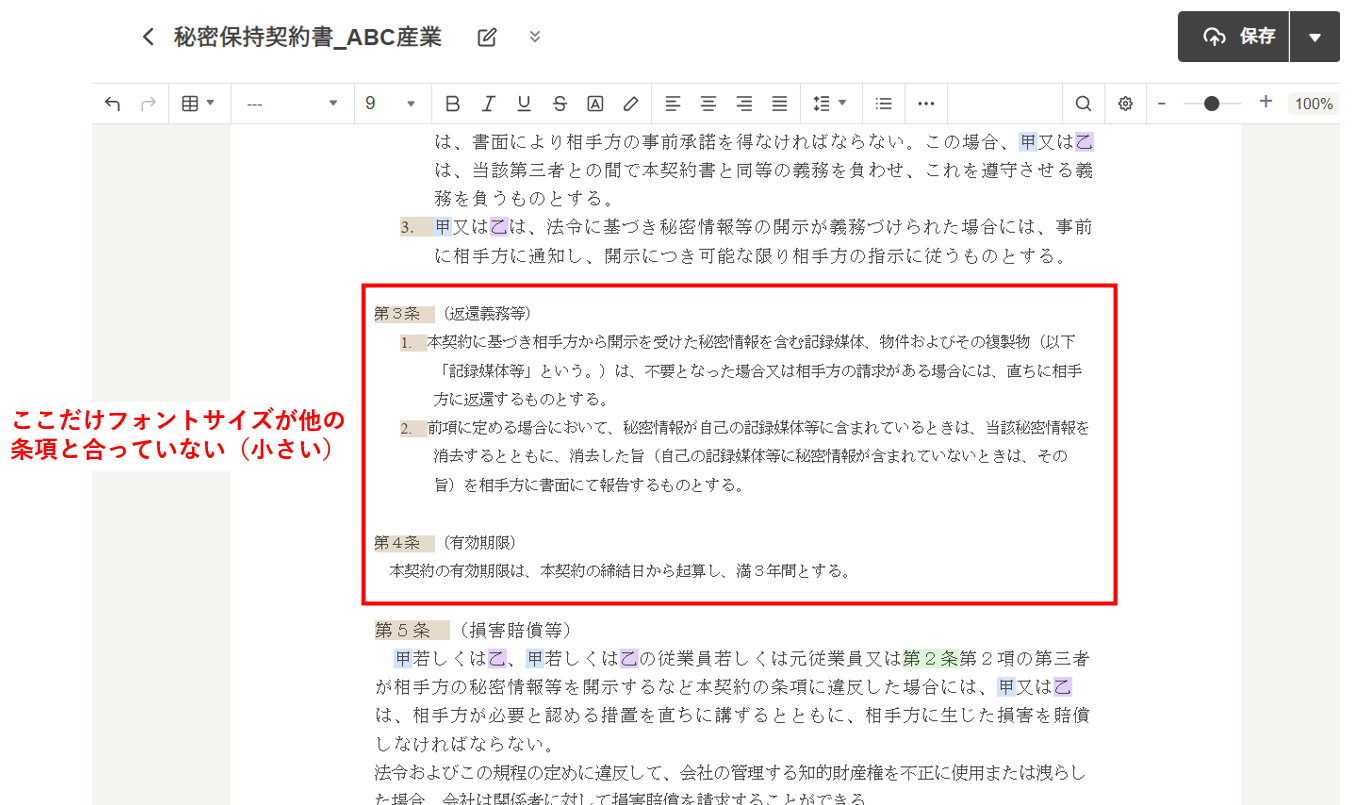
Task: Open the more options ellipsis menu
Action: point(926,103)
